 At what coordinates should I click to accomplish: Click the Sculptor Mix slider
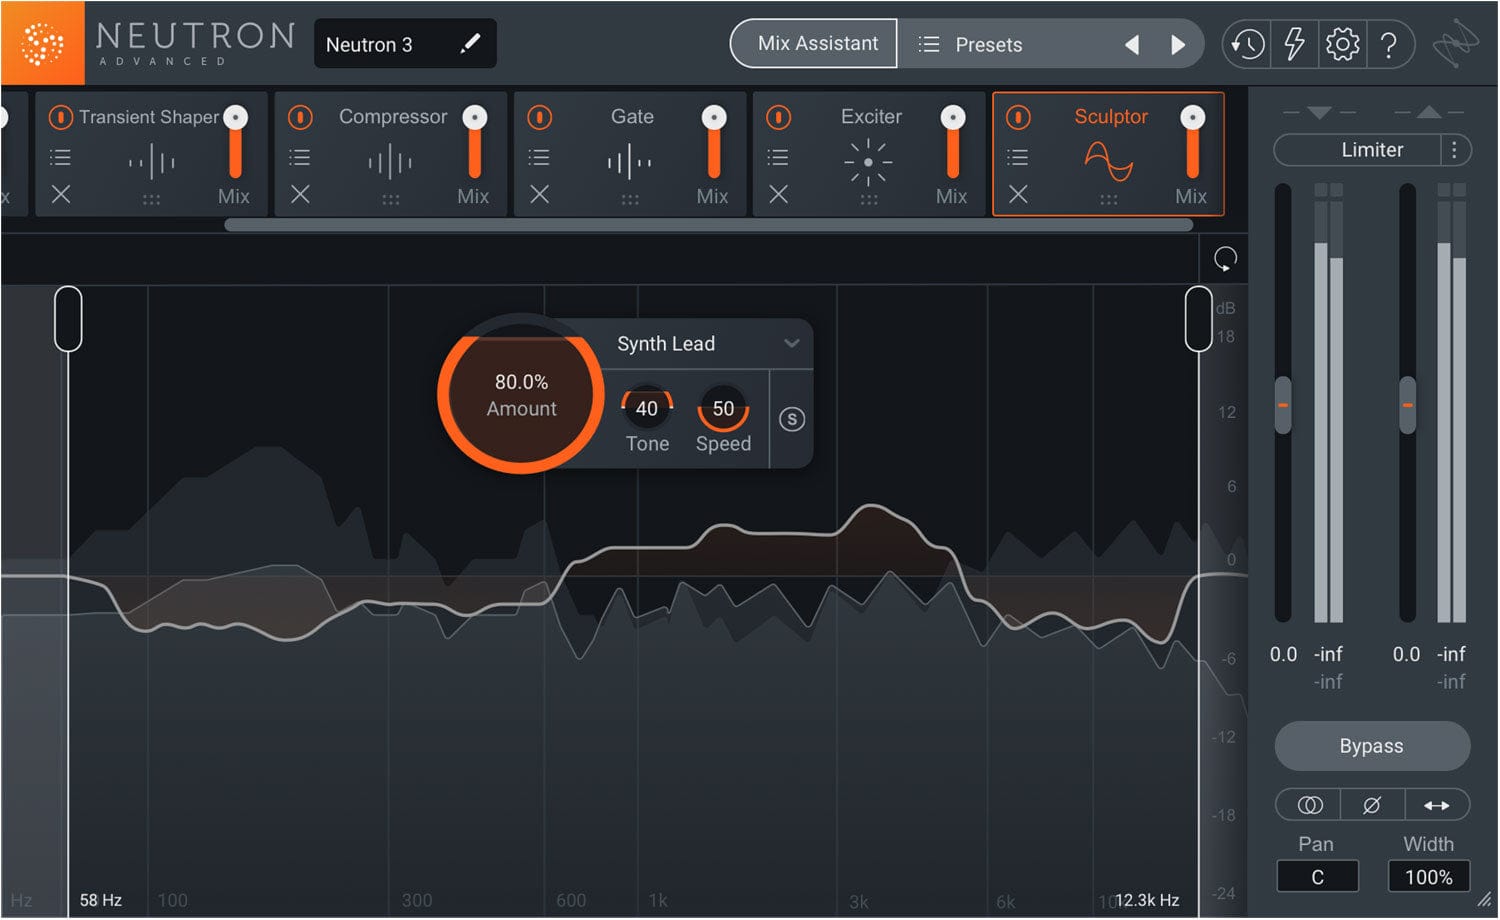pyautogui.click(x=1192, y=142)
